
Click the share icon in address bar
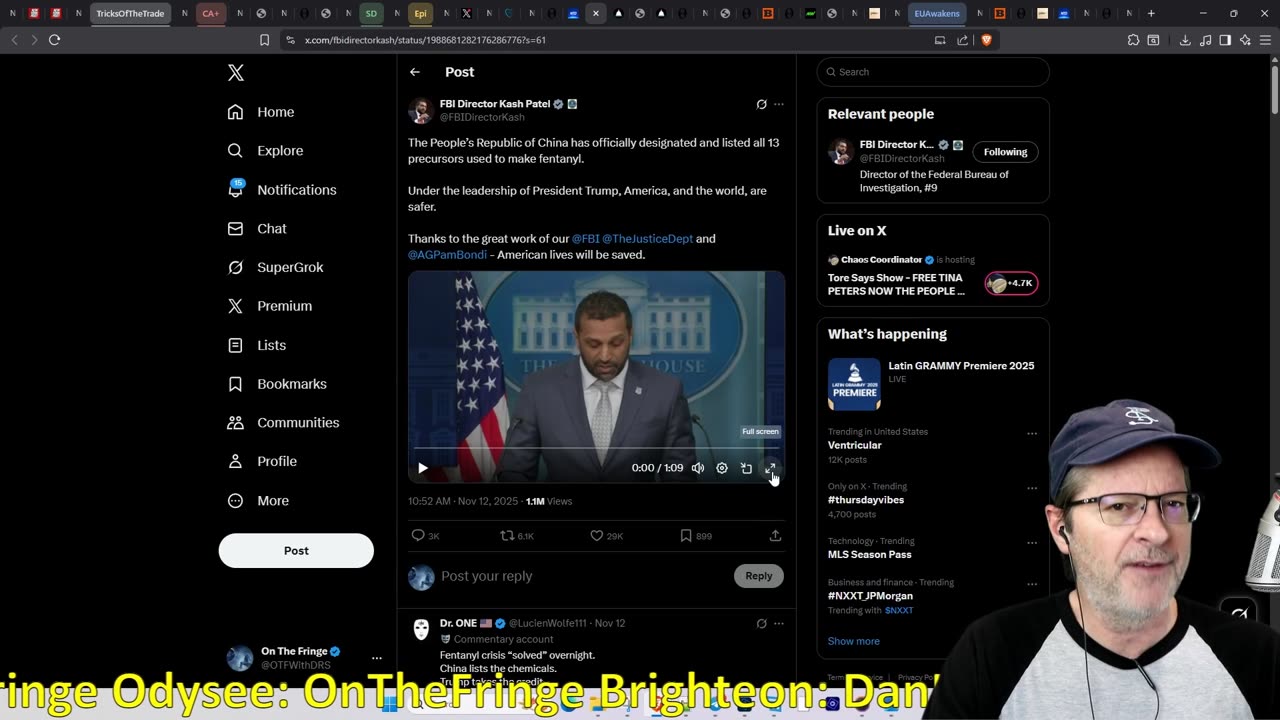[x=962, y=40]
